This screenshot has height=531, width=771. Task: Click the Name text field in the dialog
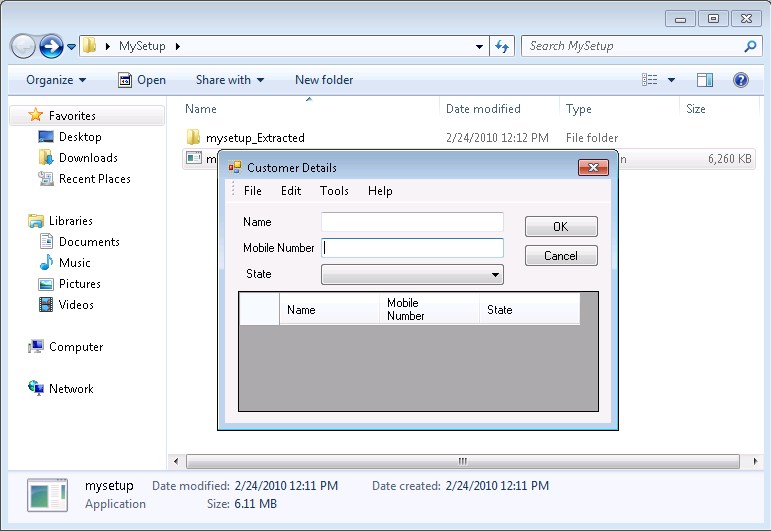[412, 222]
